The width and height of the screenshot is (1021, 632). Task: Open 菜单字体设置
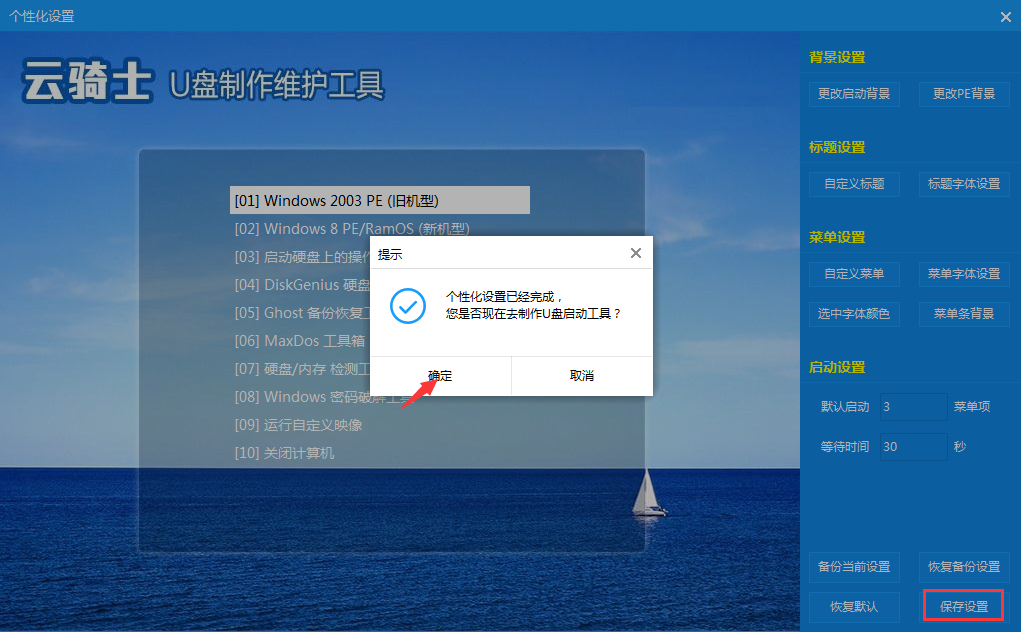click(x=963, y=274)
